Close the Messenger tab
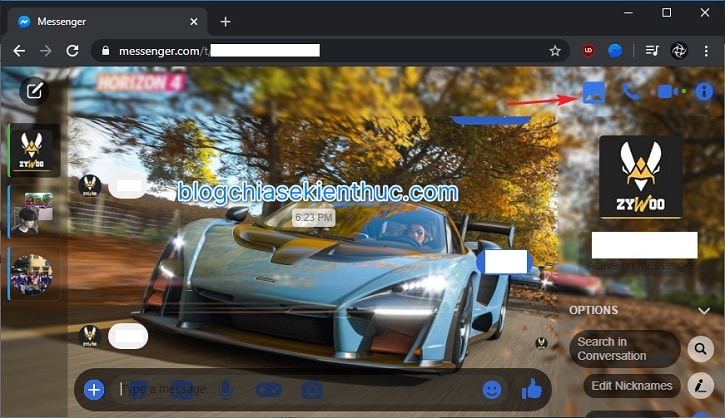Image resolution: width=725 pixels, height=418 pixels. pos(194,22)
